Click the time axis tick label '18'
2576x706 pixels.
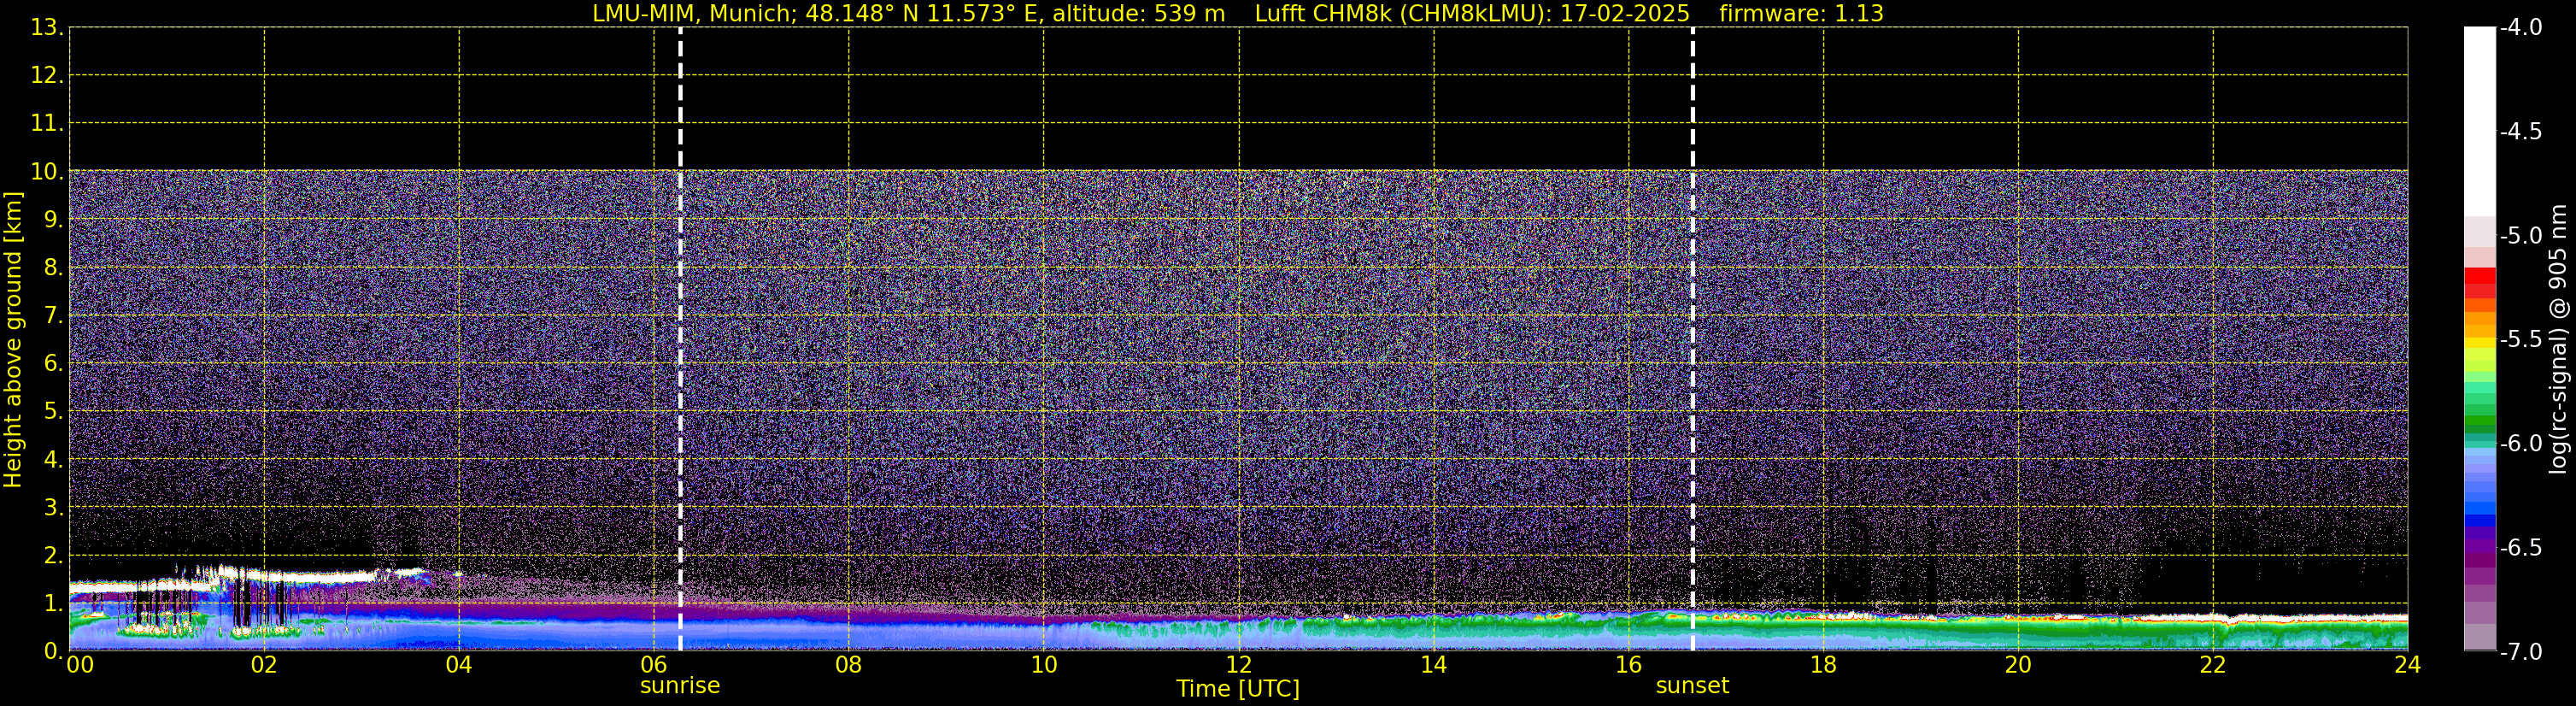1824,665
